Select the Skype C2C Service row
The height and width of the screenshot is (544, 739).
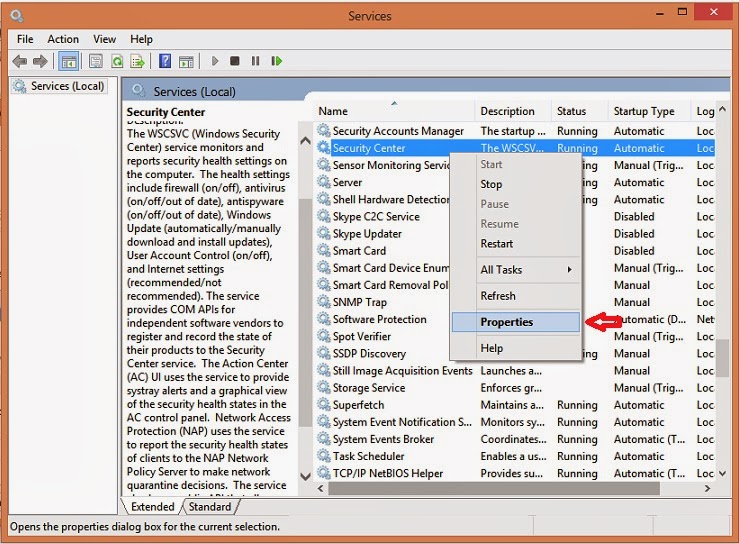point(515,216)
